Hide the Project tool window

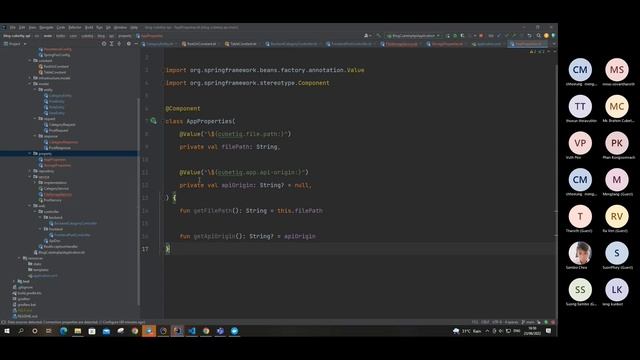pyautogui.click(x=136, y=44)
